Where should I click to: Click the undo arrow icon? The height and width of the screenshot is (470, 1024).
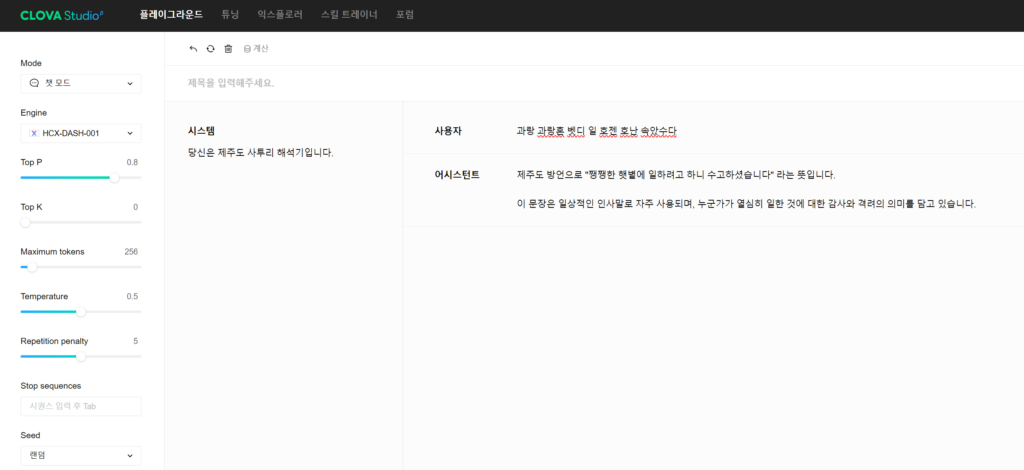tap(194, 48)
